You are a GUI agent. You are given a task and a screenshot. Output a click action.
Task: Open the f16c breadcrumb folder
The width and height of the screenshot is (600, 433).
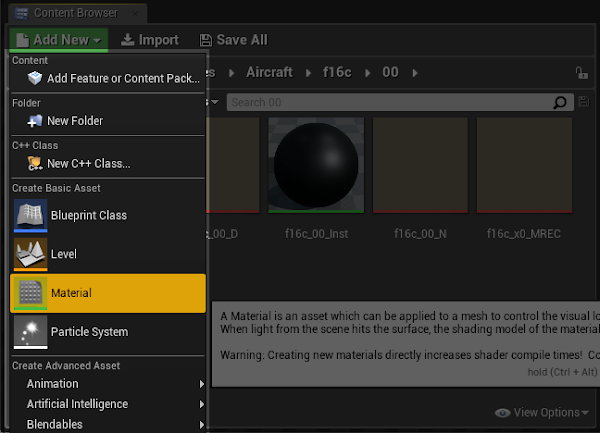(x=337, y=72)
